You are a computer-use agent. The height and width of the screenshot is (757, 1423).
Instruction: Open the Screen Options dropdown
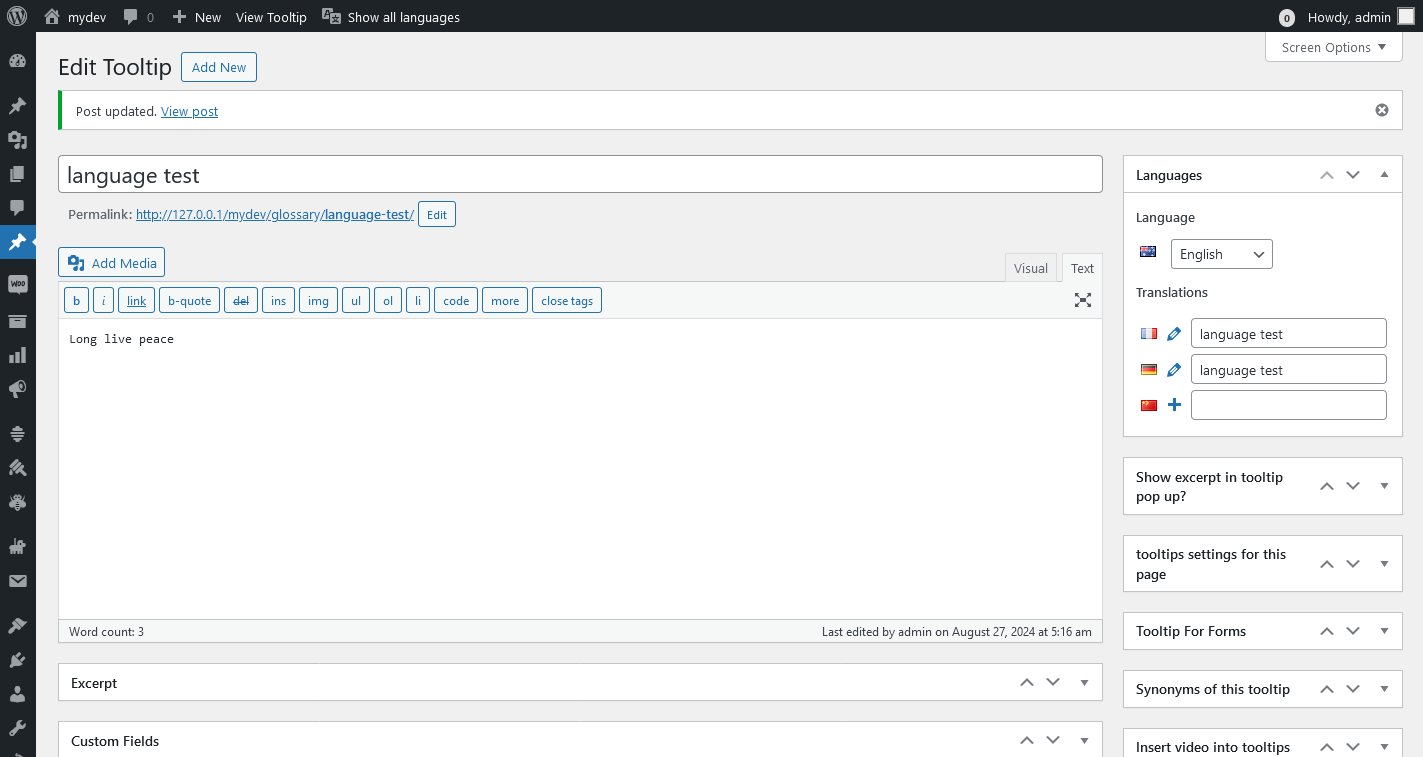[1333, 47]
